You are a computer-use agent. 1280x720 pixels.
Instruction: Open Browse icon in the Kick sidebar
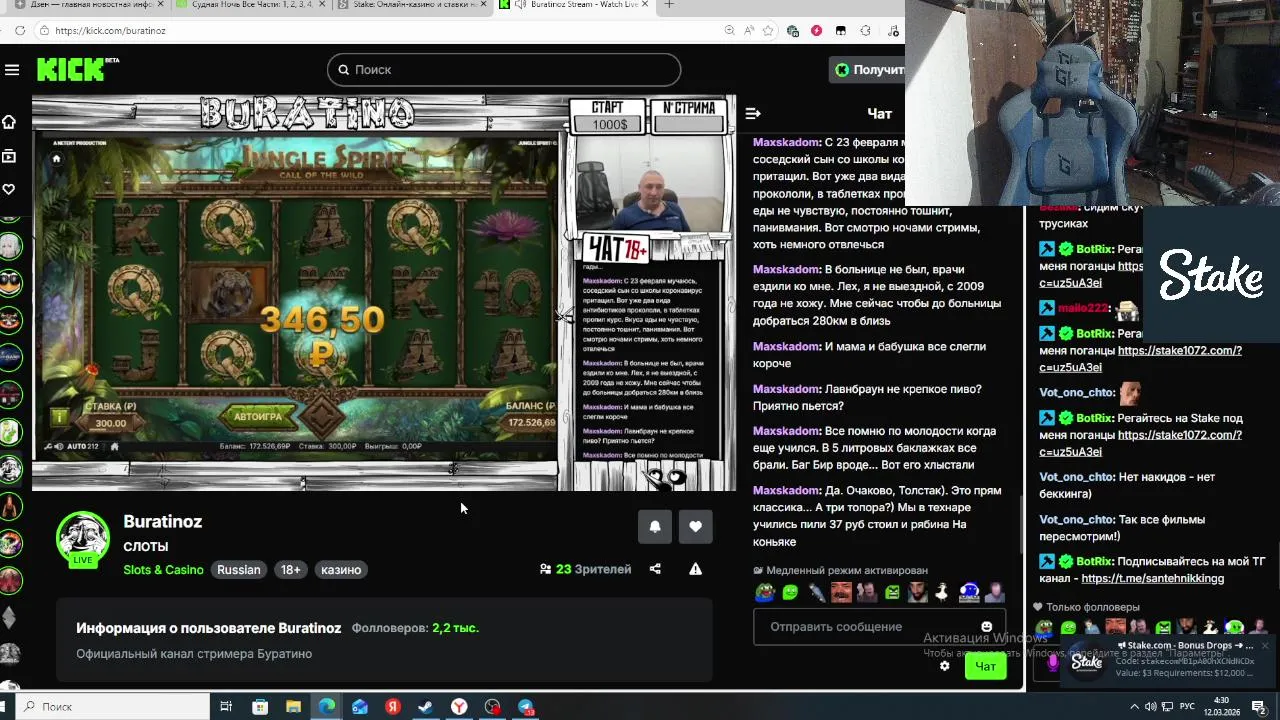pos(9,156)
